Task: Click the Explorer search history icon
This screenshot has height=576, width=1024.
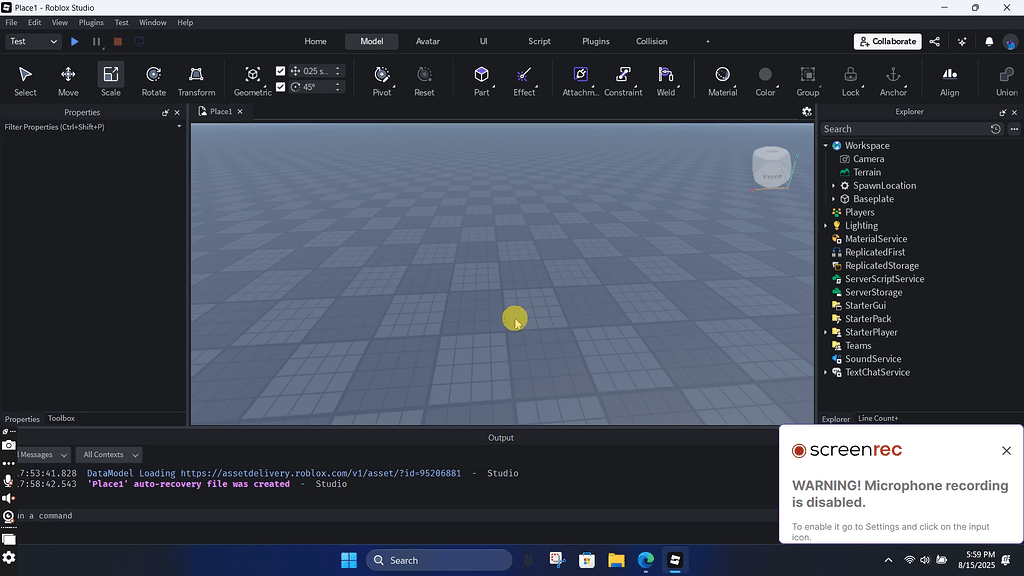Action: pyautogui.click(x=995, y=129)
